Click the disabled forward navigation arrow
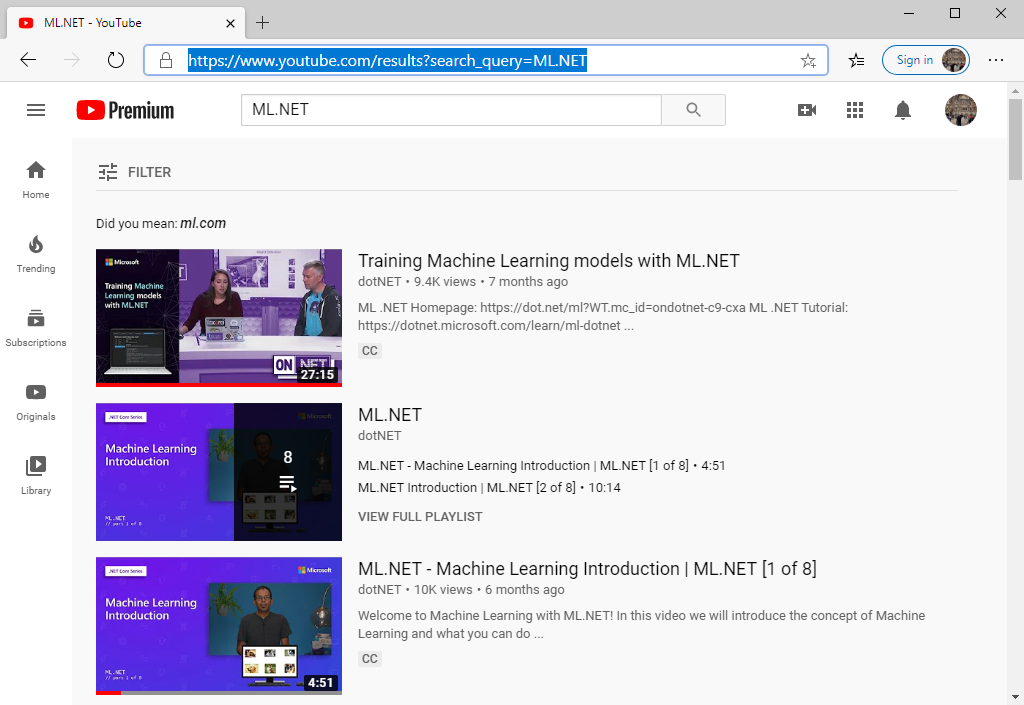The width and height of the screenshot is (1024, 705). [72, 60]
